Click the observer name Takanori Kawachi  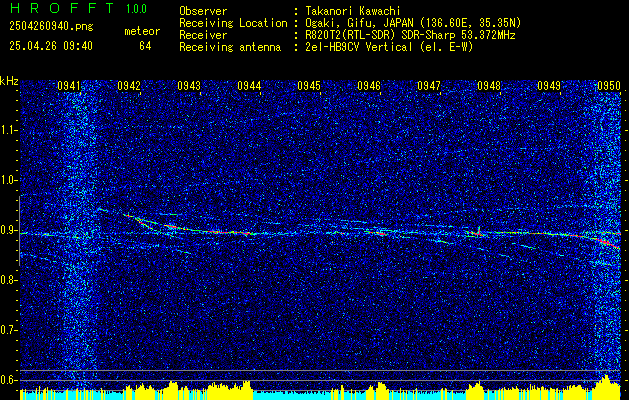point(352,11)
